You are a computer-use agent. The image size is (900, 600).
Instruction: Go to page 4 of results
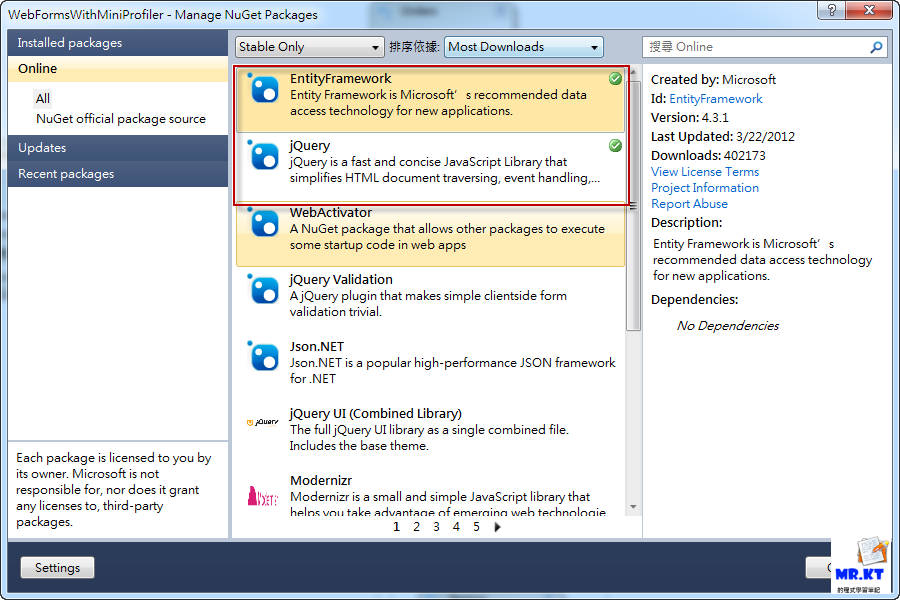pyautogui.click(x=456, y=527)
